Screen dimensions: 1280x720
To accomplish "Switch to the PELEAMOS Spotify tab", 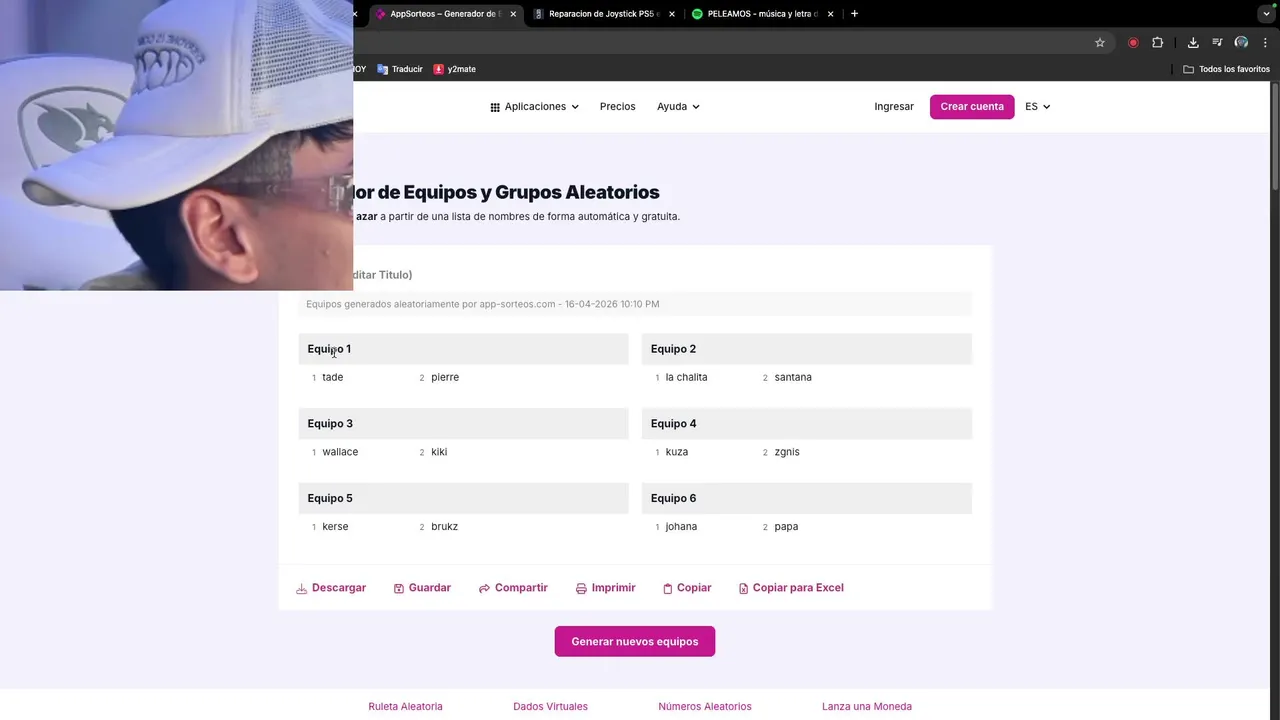I will pyautogui.click(x=763, y=14).
